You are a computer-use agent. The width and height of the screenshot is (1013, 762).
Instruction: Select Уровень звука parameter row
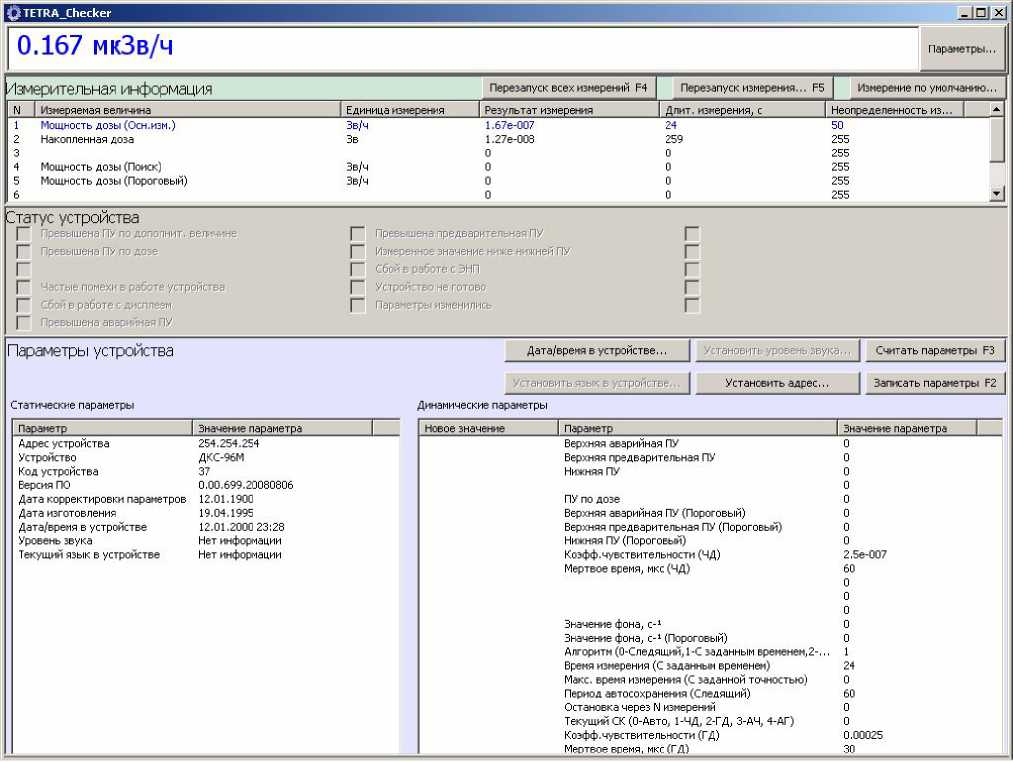[205, 541]
